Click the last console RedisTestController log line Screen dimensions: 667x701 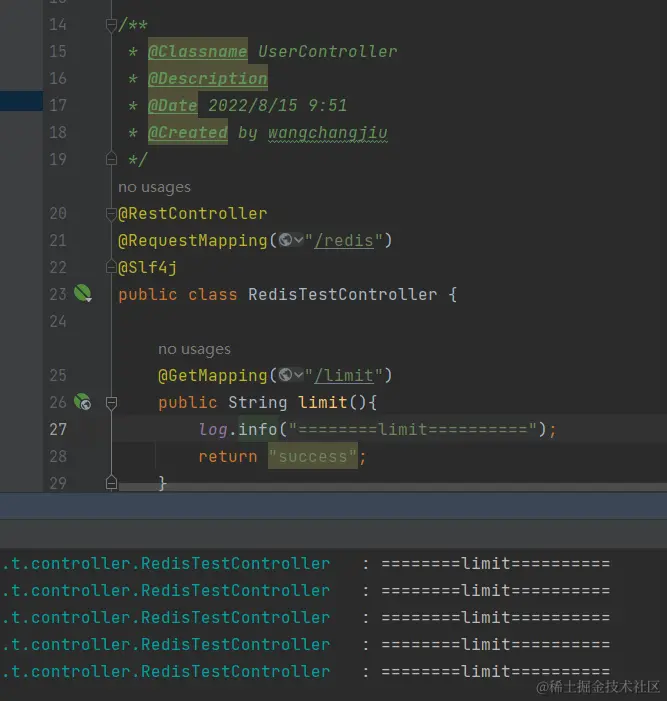coord(306,671)
